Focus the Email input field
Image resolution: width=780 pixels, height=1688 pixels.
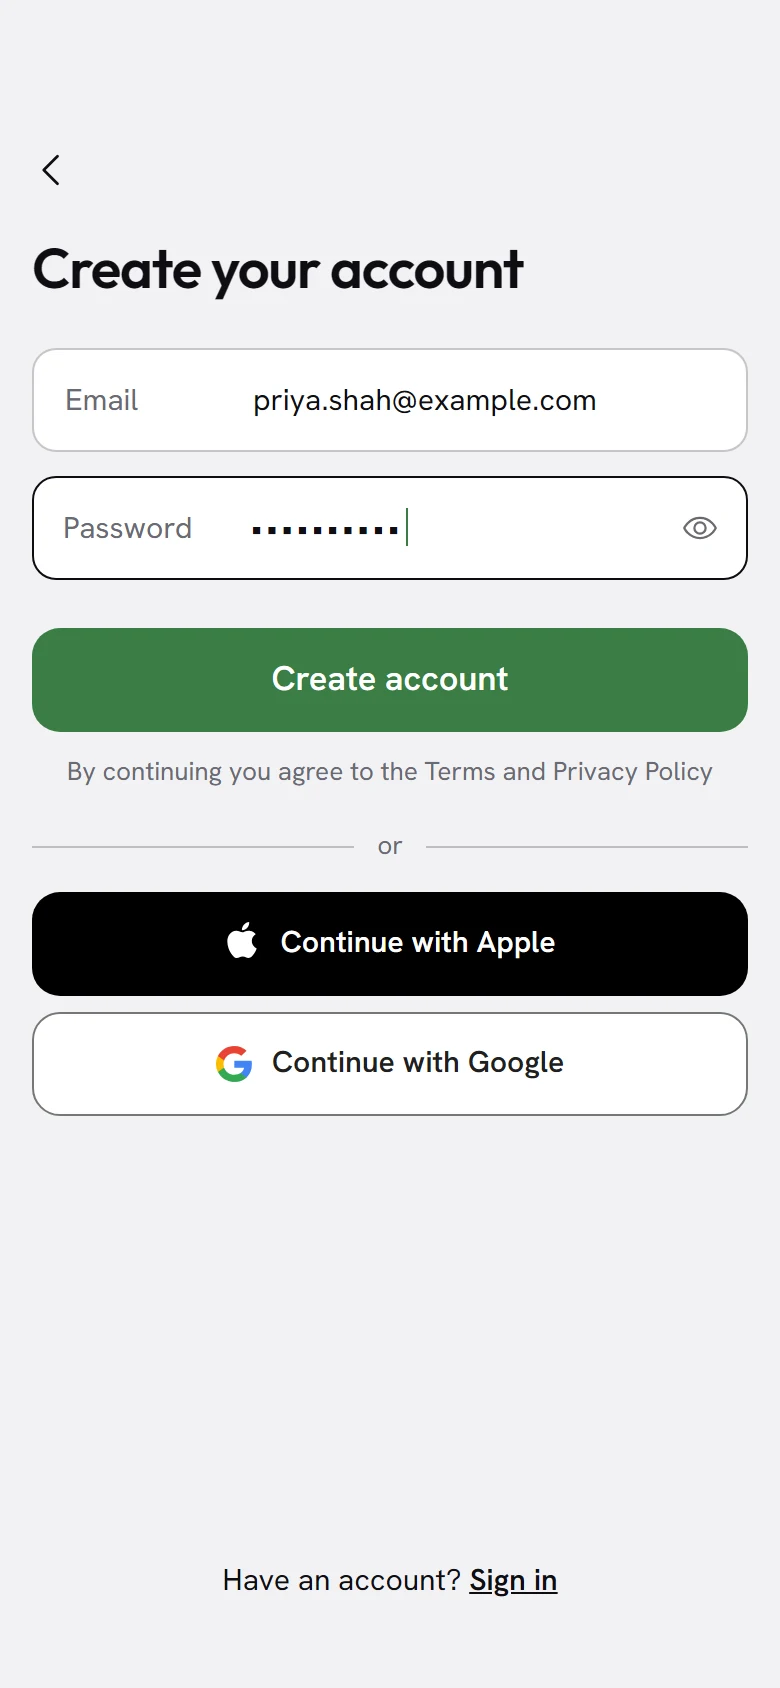(390, 400)
